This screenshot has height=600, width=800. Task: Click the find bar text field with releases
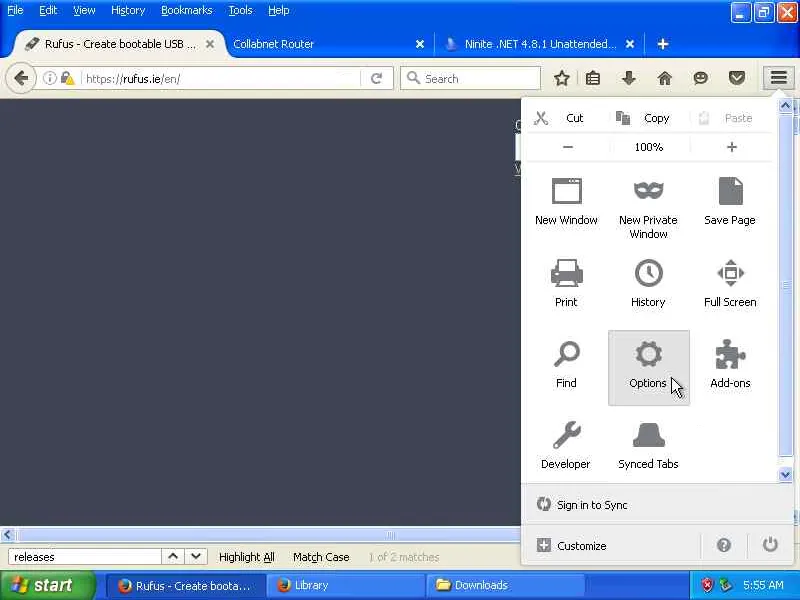pyautogui.click(x=85, y=557)
